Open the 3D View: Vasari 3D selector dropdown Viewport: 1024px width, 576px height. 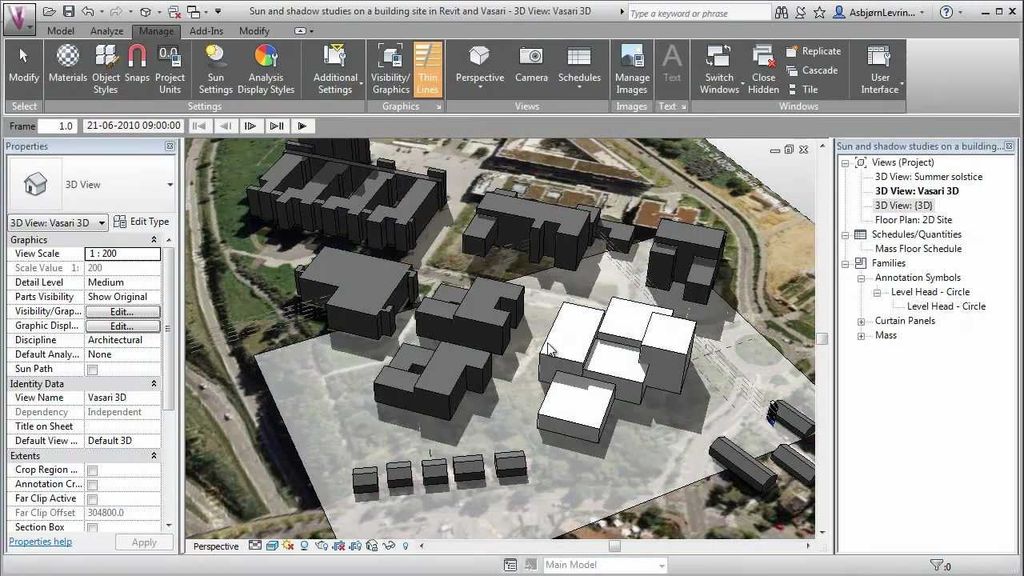click(57, 223)
